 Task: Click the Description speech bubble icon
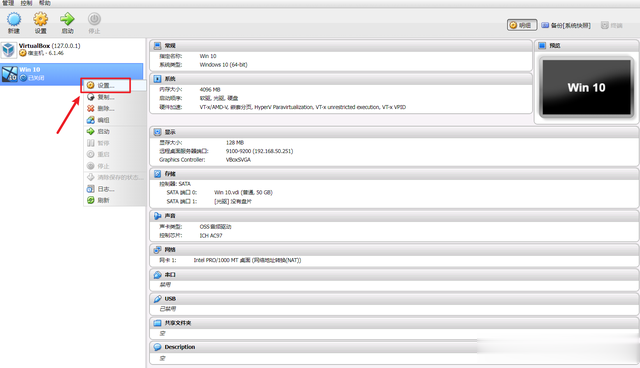point(157,347)
